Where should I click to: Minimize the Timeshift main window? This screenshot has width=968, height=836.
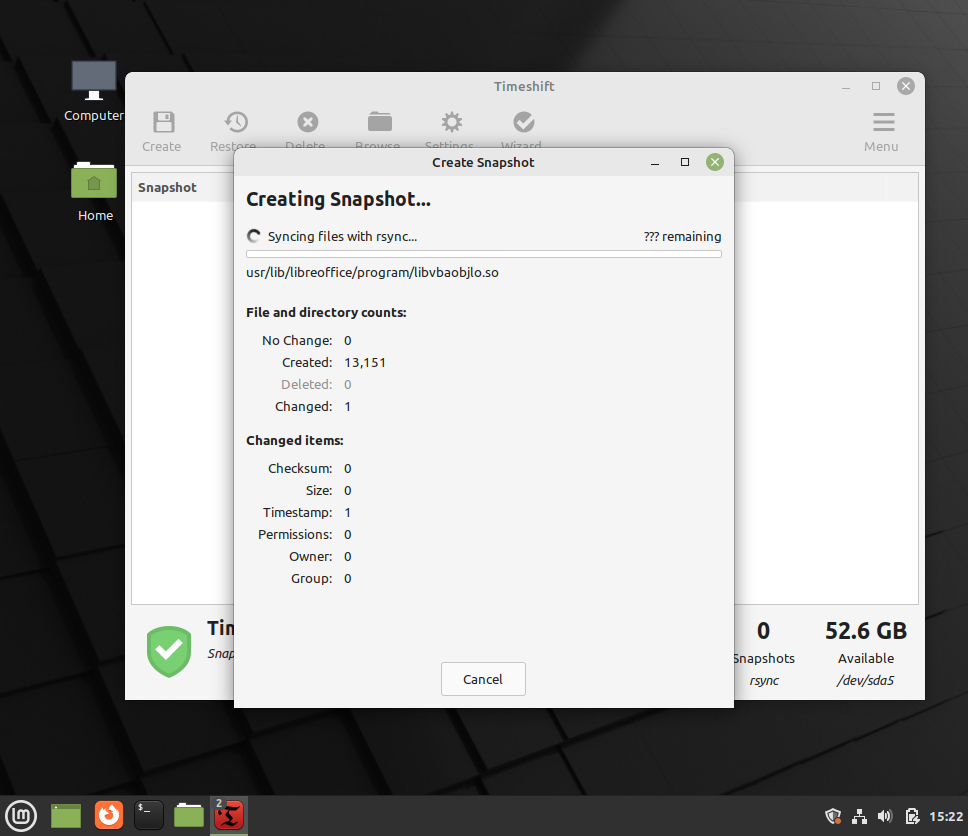(x=846, y=86)
